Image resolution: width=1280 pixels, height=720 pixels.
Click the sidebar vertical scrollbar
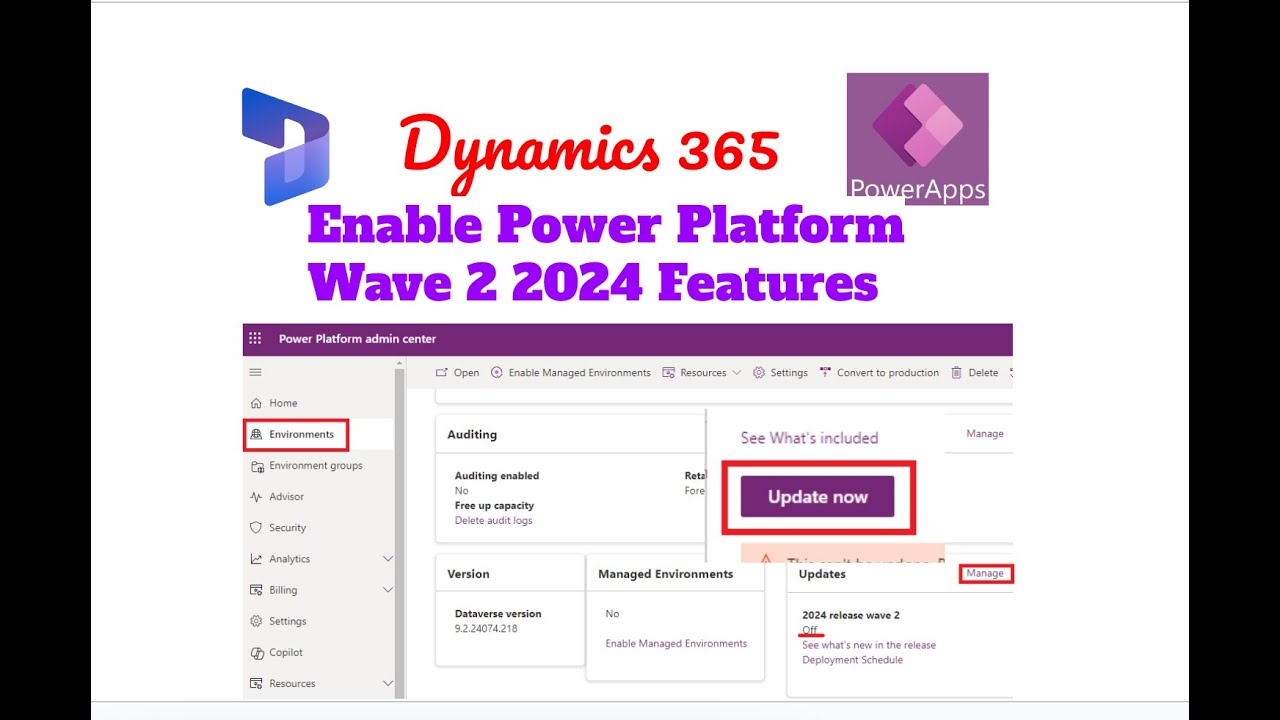point(400,533)
